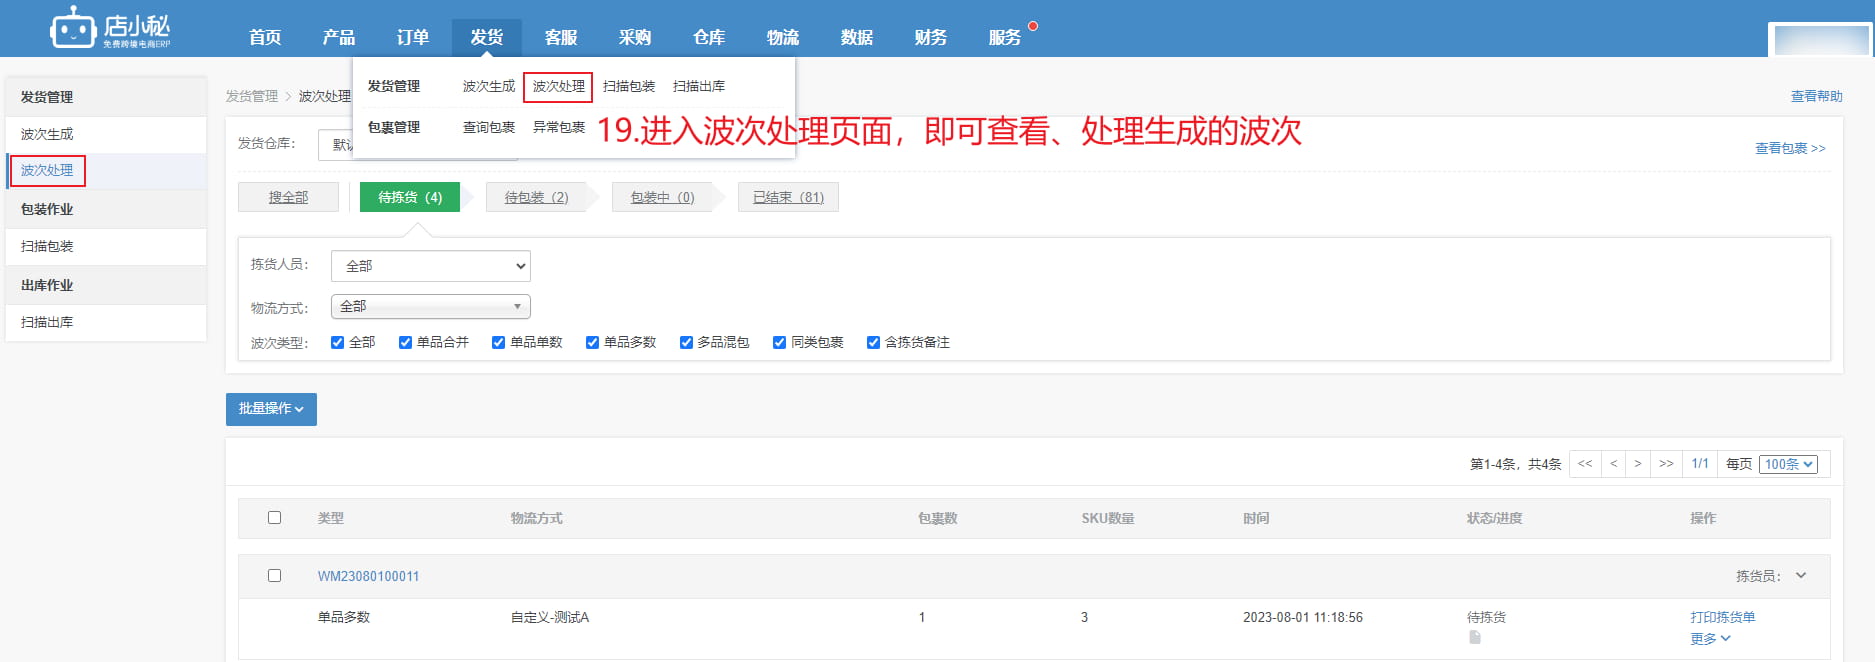Change the per-page count from 100条
1875x662 pixels.
[1788, 464]
